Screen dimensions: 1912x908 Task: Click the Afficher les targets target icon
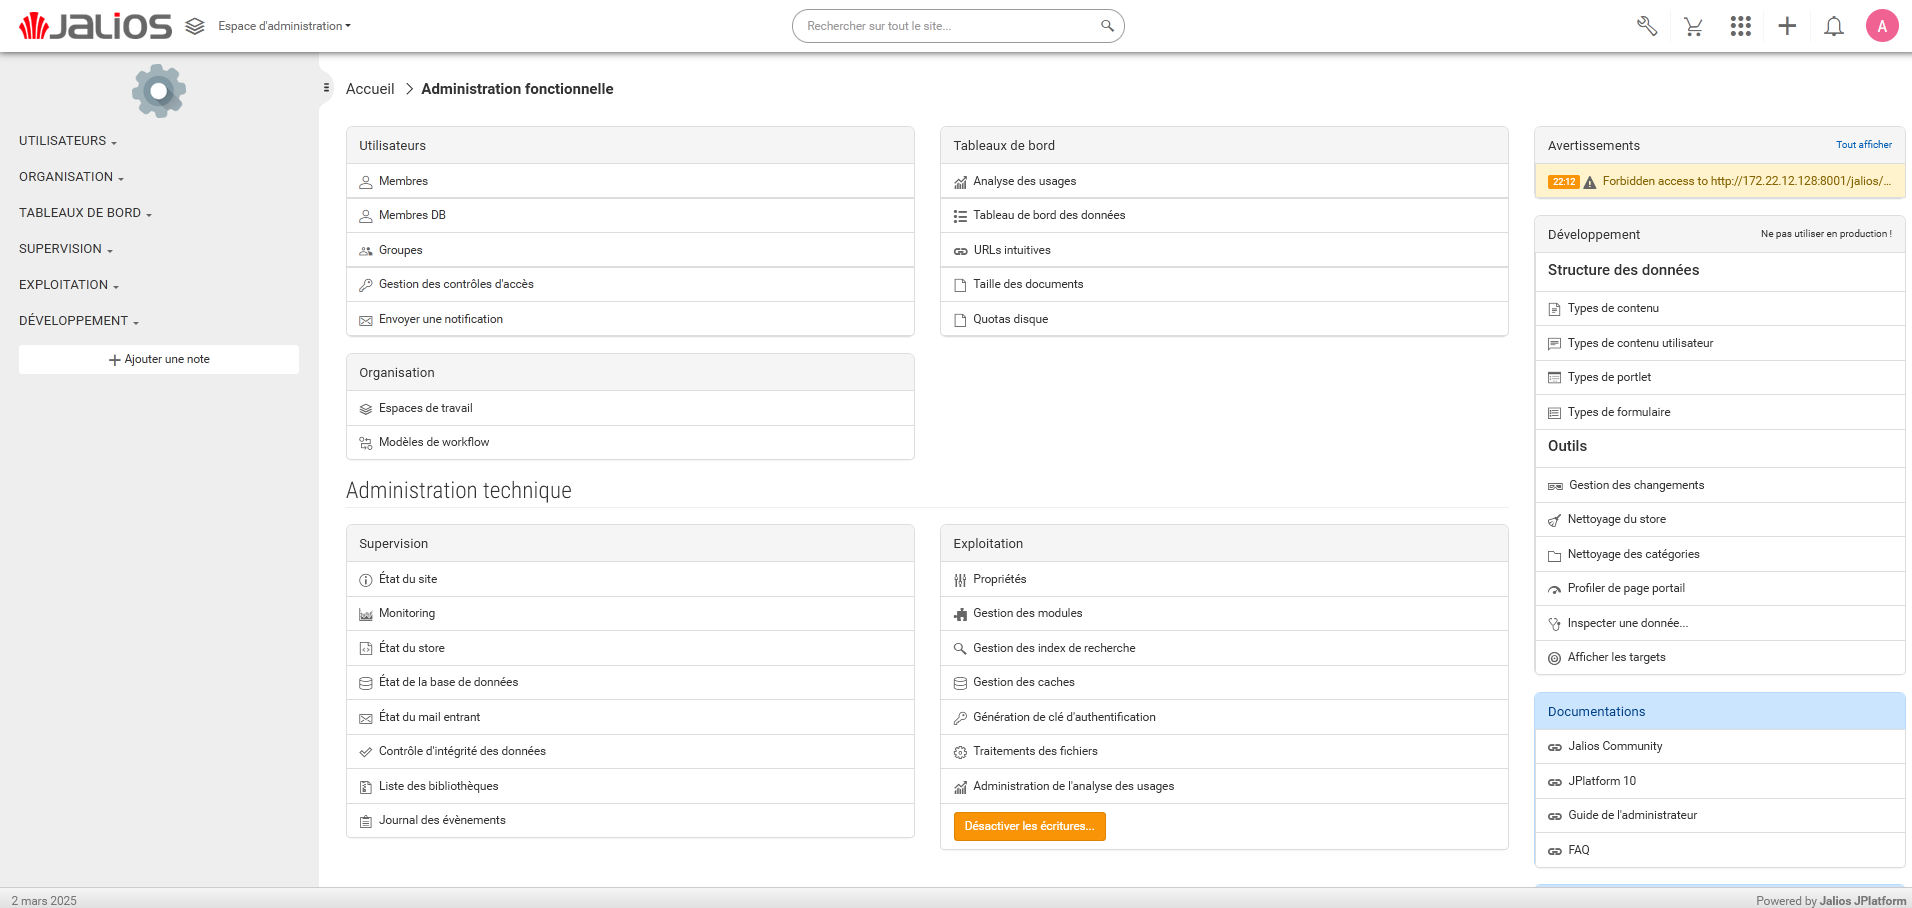pos(1554,658)
